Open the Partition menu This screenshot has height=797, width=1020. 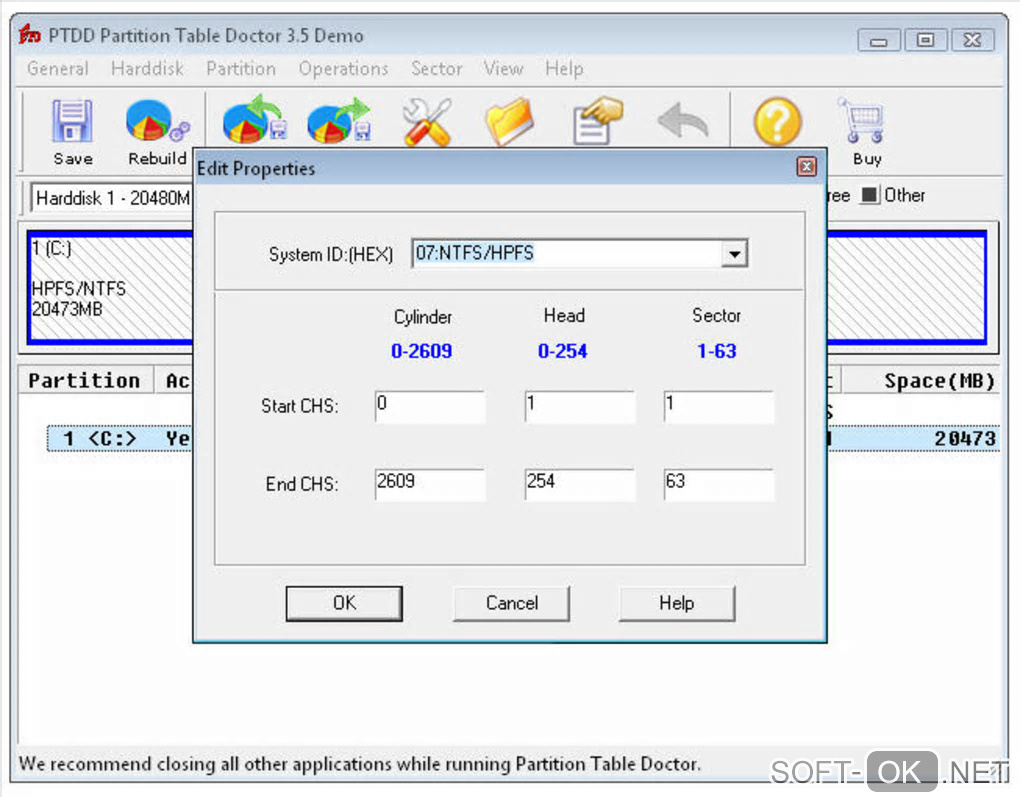pos(241,68)
